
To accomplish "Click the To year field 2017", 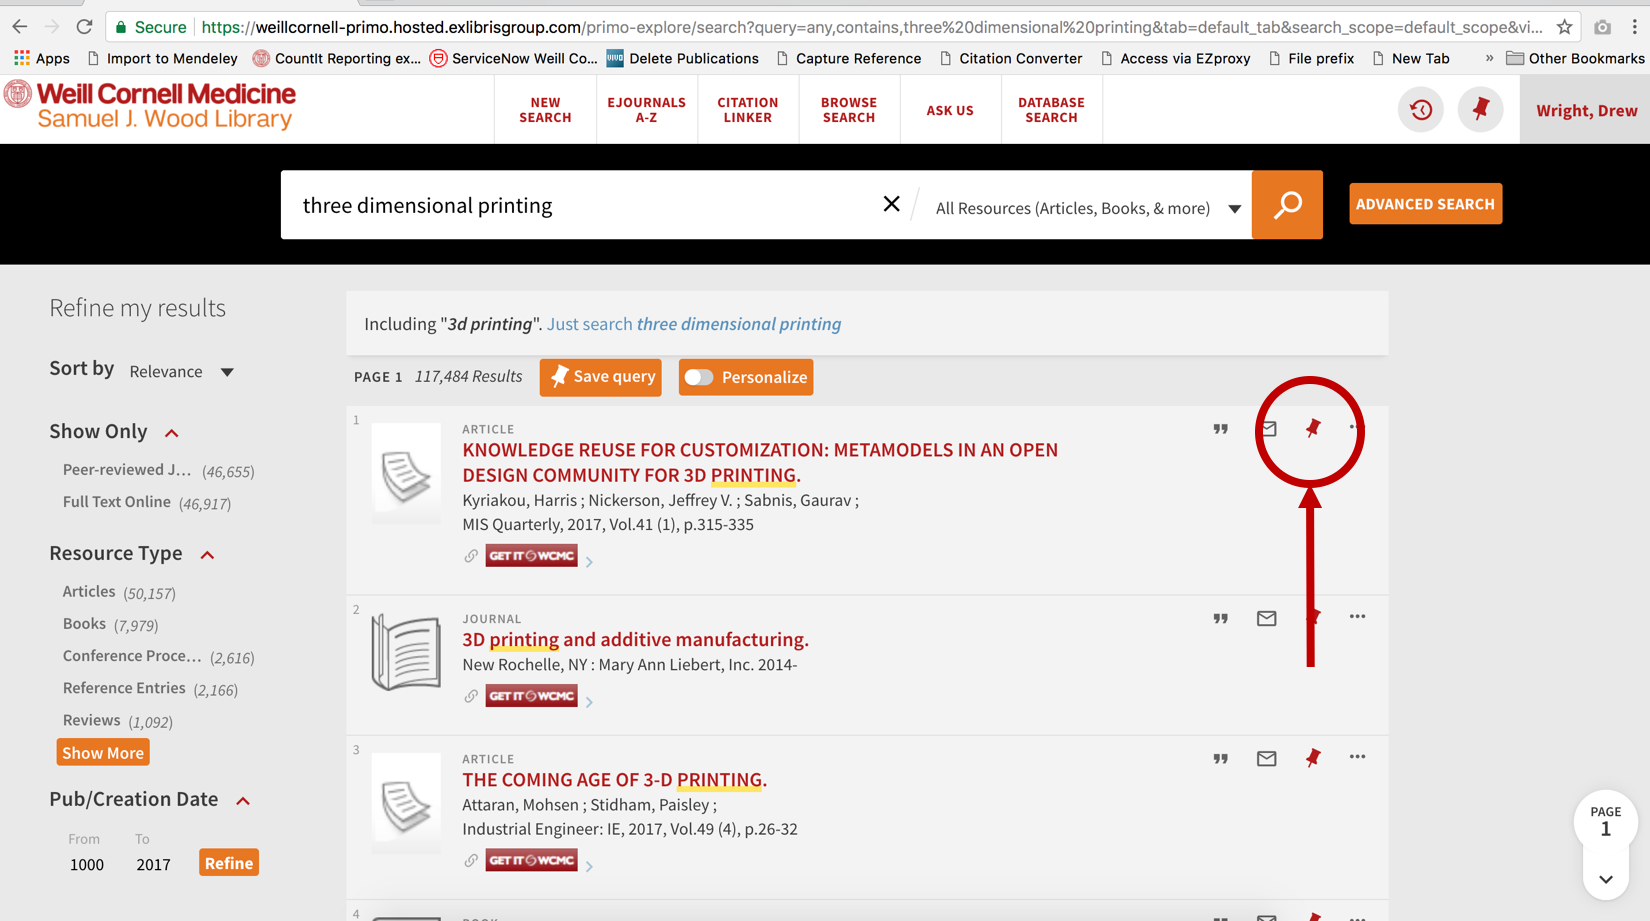I will [x=153, y=864].
